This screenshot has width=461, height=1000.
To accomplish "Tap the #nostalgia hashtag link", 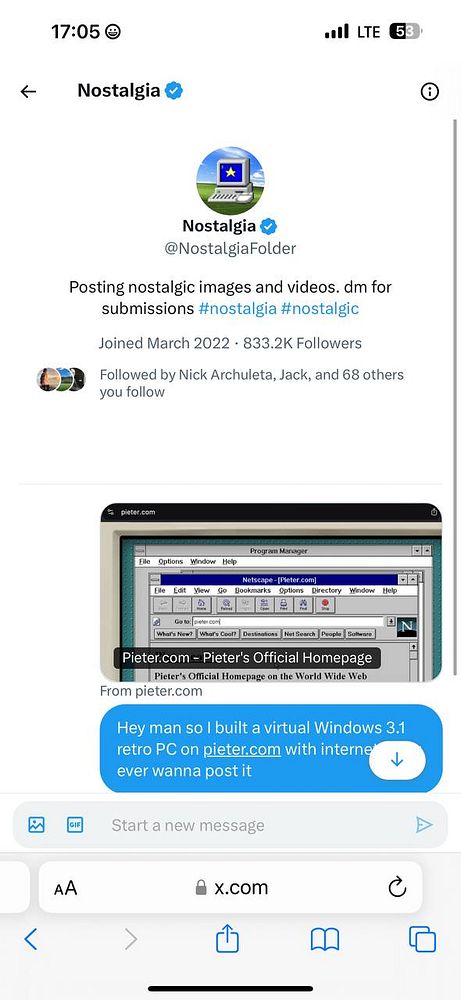I will [237, 309].
